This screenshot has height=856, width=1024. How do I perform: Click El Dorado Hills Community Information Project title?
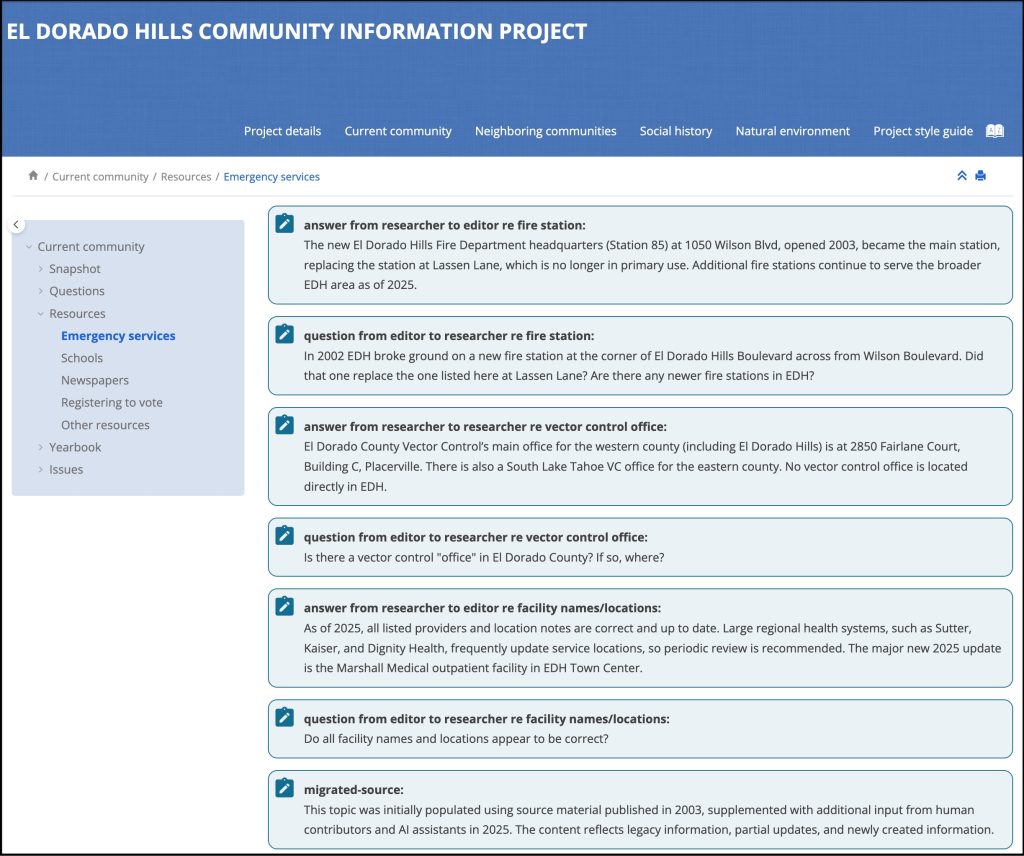[297, 31]
